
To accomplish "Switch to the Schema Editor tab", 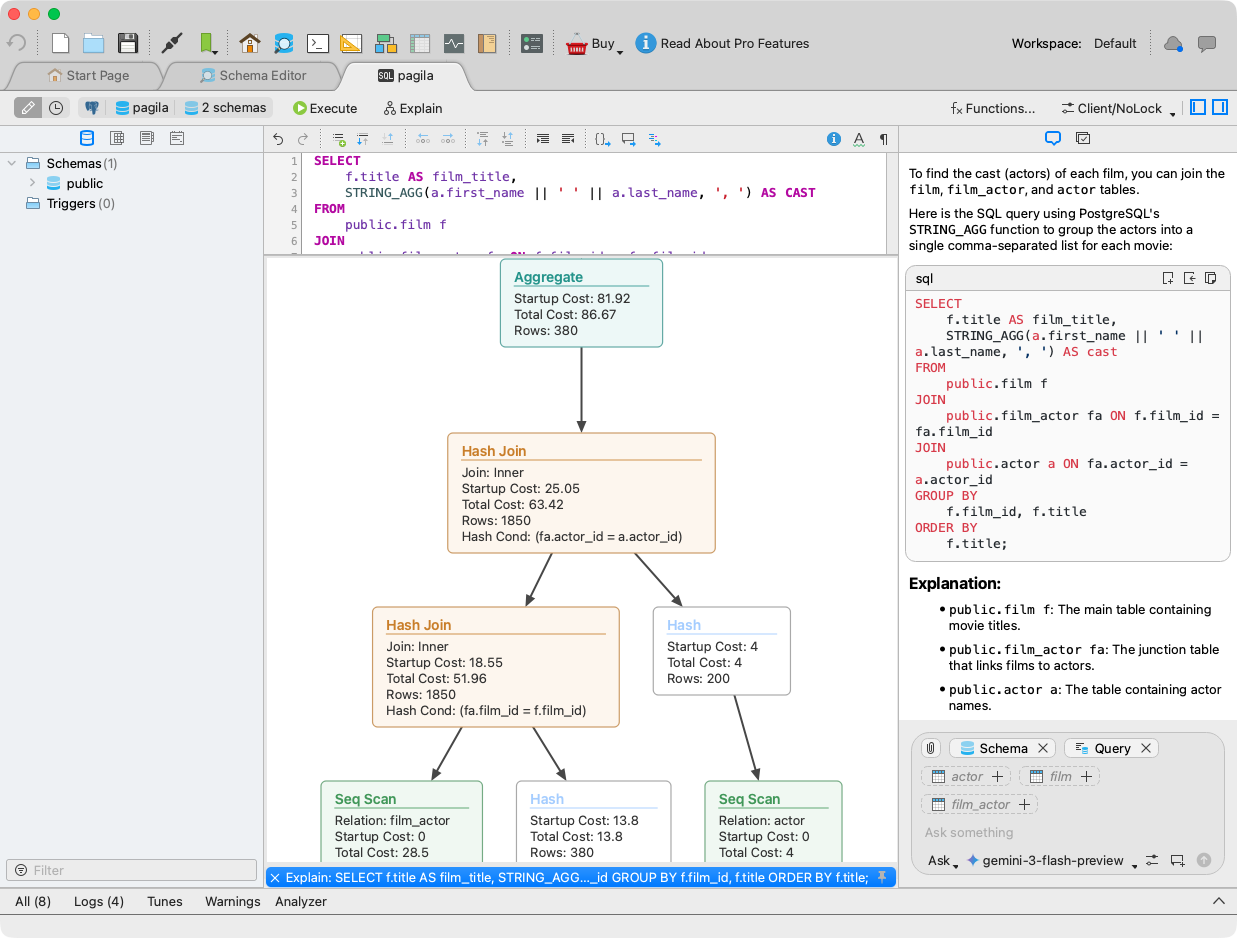I will pyautogui.click(x=253, y=75).
